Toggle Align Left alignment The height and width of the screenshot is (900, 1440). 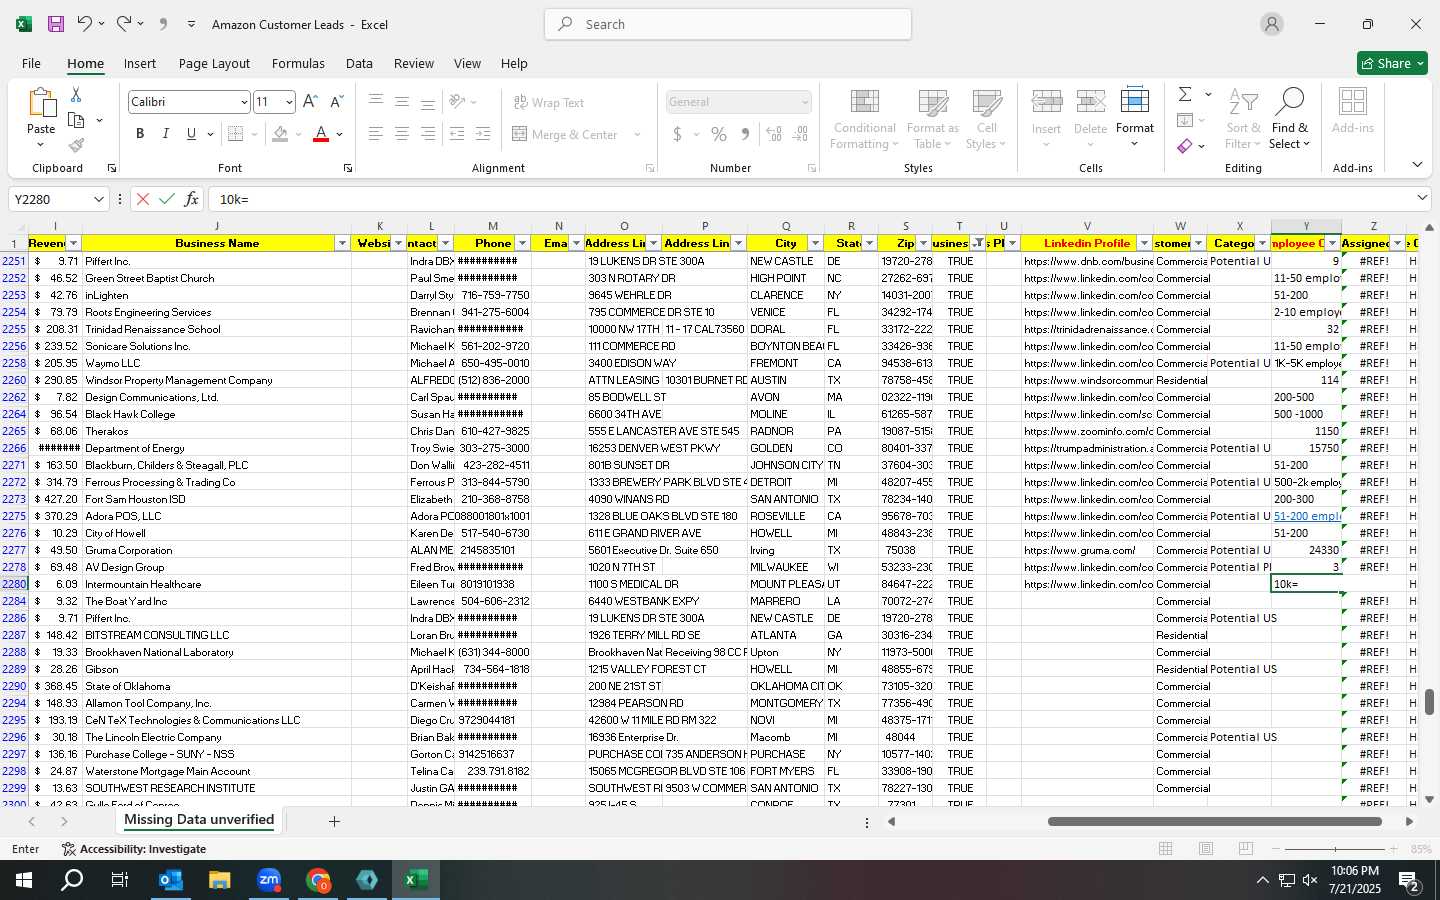pos(376,134)
